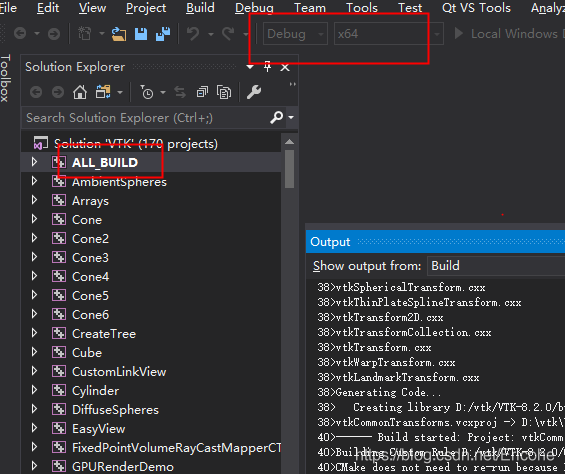Open 'Show output from' Build dropdown
The height and width of the screenshot is (474, 565).
click(x=496, y=266)
